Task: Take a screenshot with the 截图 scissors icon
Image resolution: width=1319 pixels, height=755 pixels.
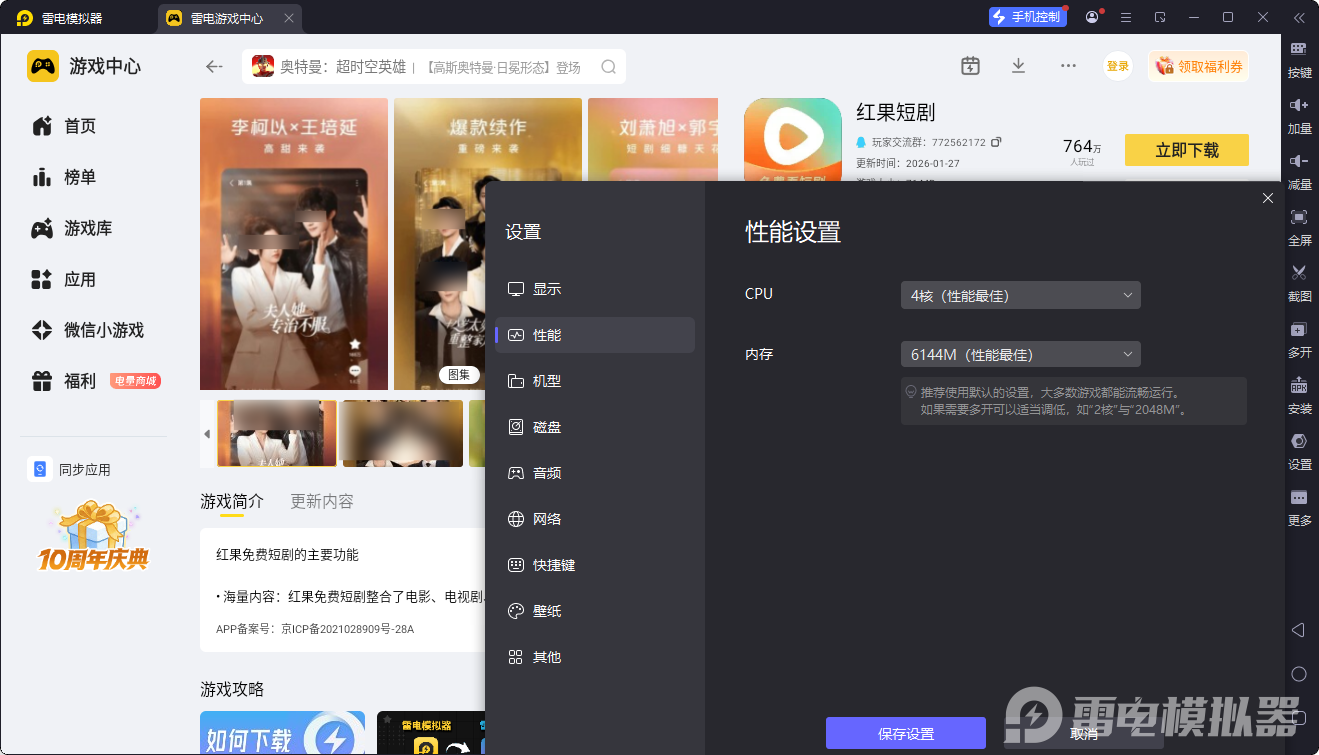Action: coord(1299,274)
